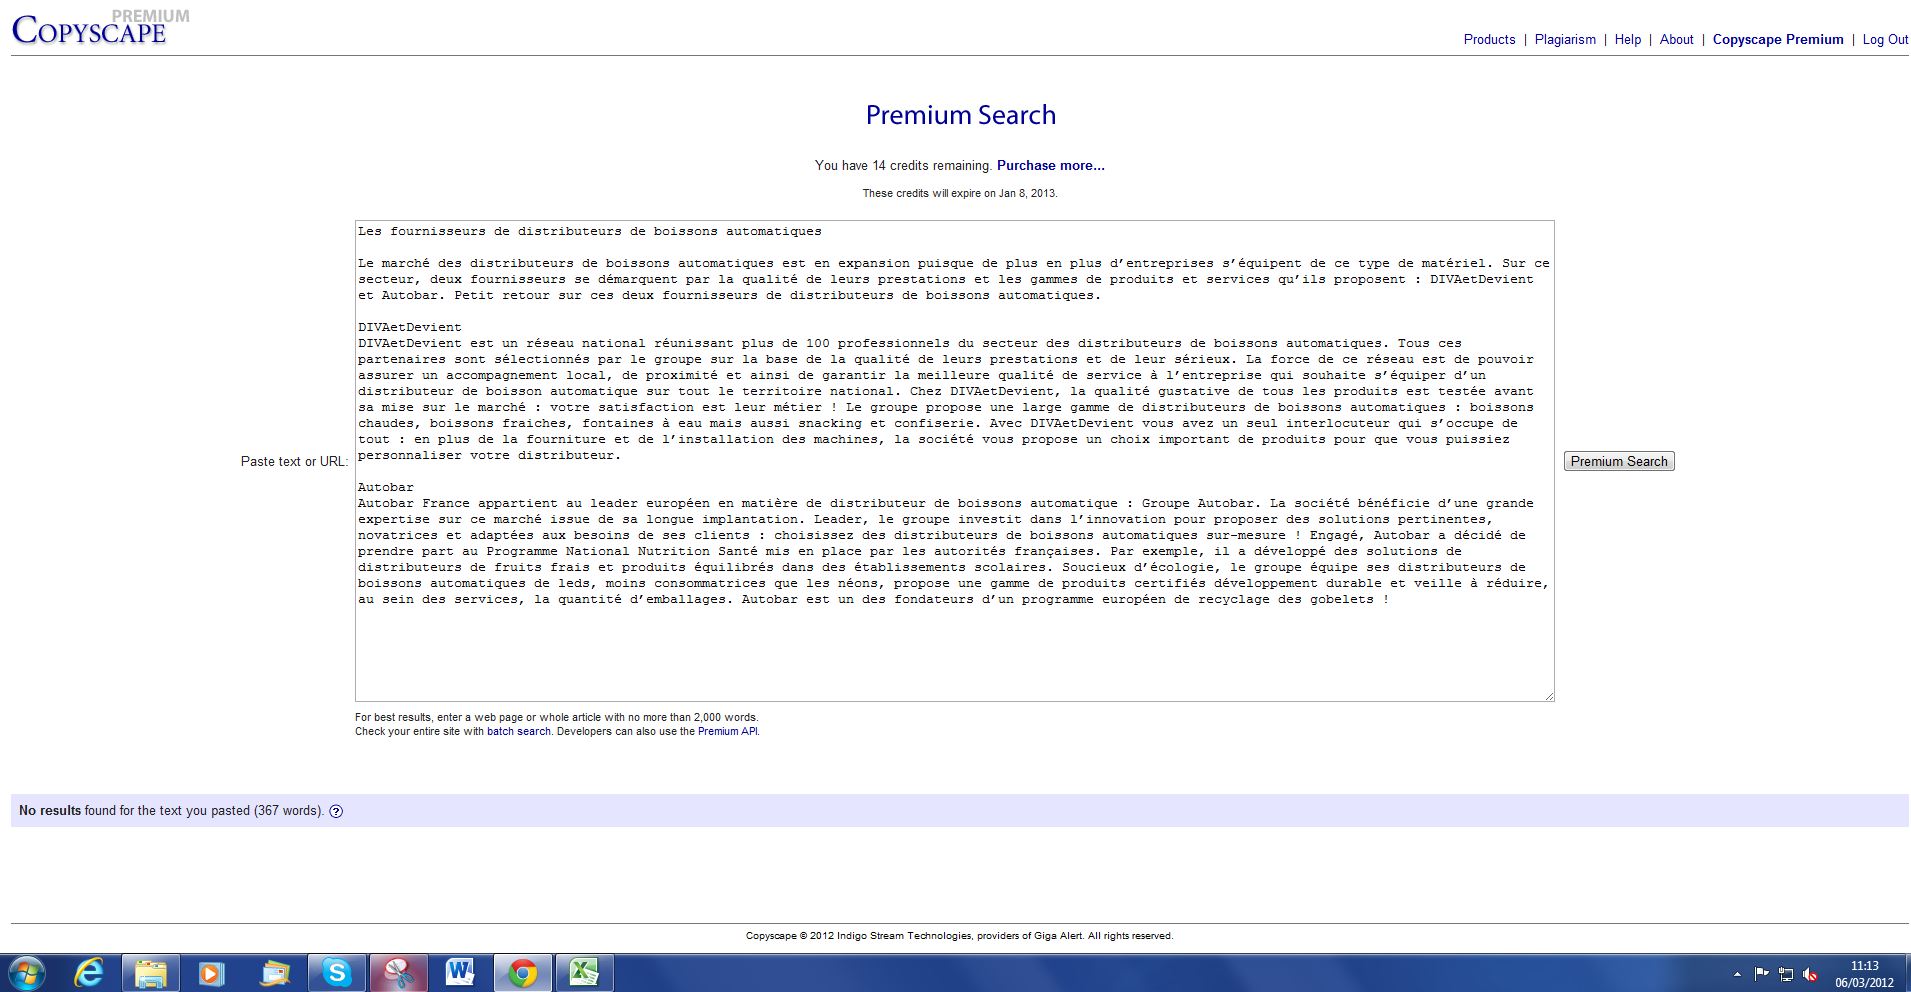The image size is (1911, 992).
Task: Launch Windows Media Player from taskbar
Action: coord(212,972)
